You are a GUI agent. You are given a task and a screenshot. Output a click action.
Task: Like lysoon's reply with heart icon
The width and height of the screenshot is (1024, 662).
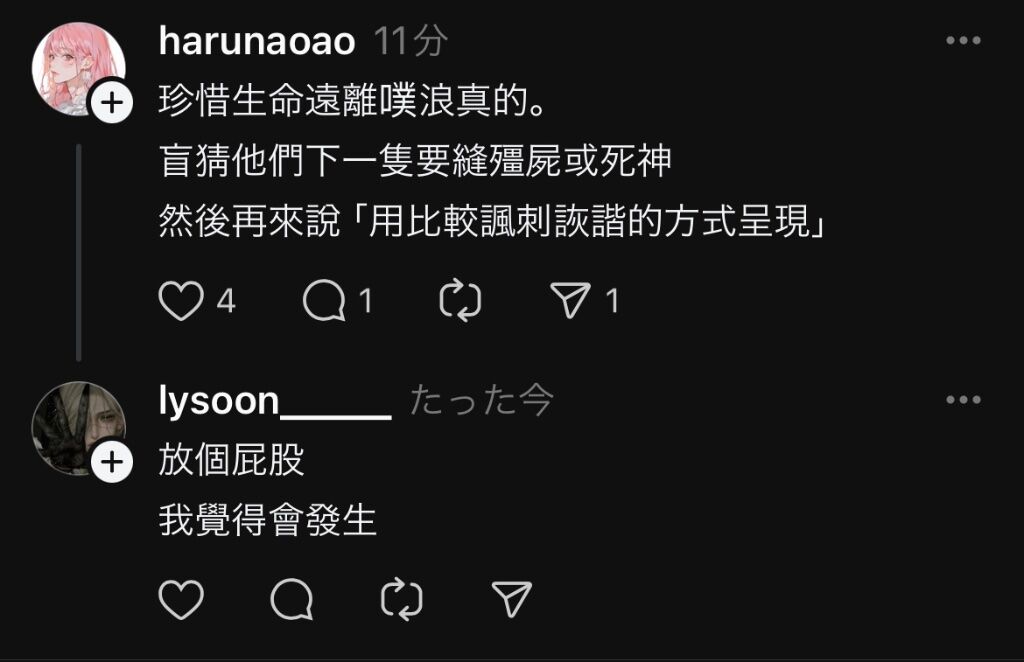pyautogui.click(x=181, y=599)
